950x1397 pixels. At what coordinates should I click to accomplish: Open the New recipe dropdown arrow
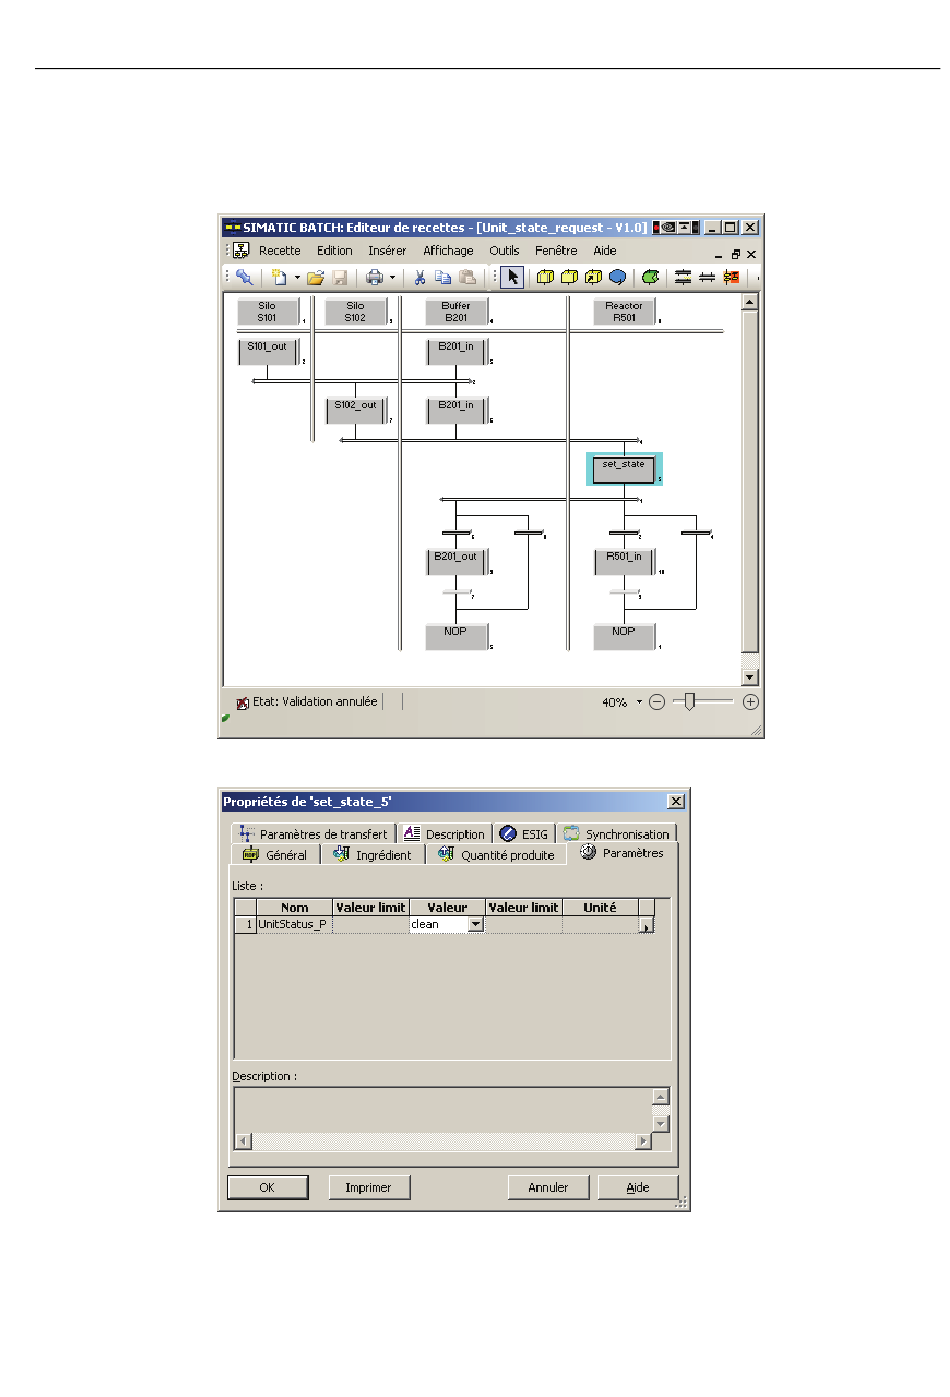(x=297, y=278)
